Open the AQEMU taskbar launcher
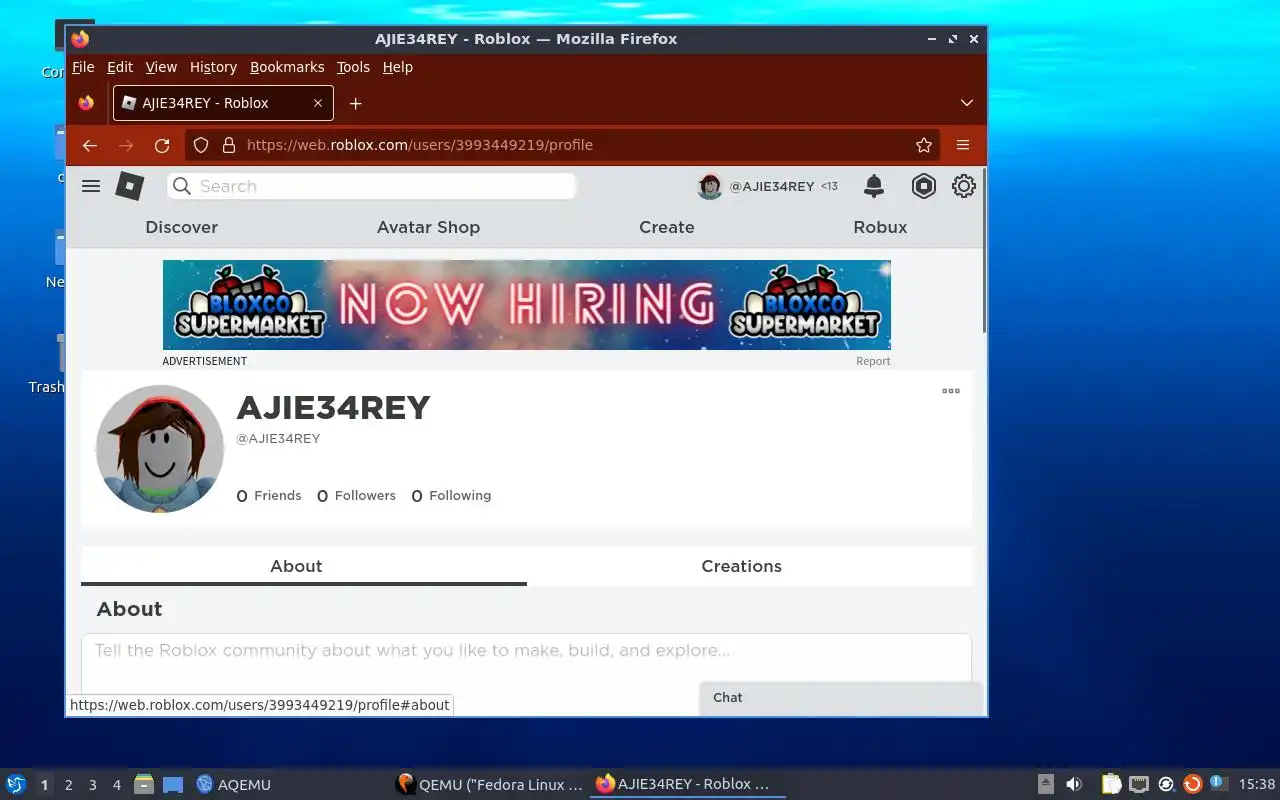Image resolution: width=1280 pixels, height=800 pixels. click(233, 785)
